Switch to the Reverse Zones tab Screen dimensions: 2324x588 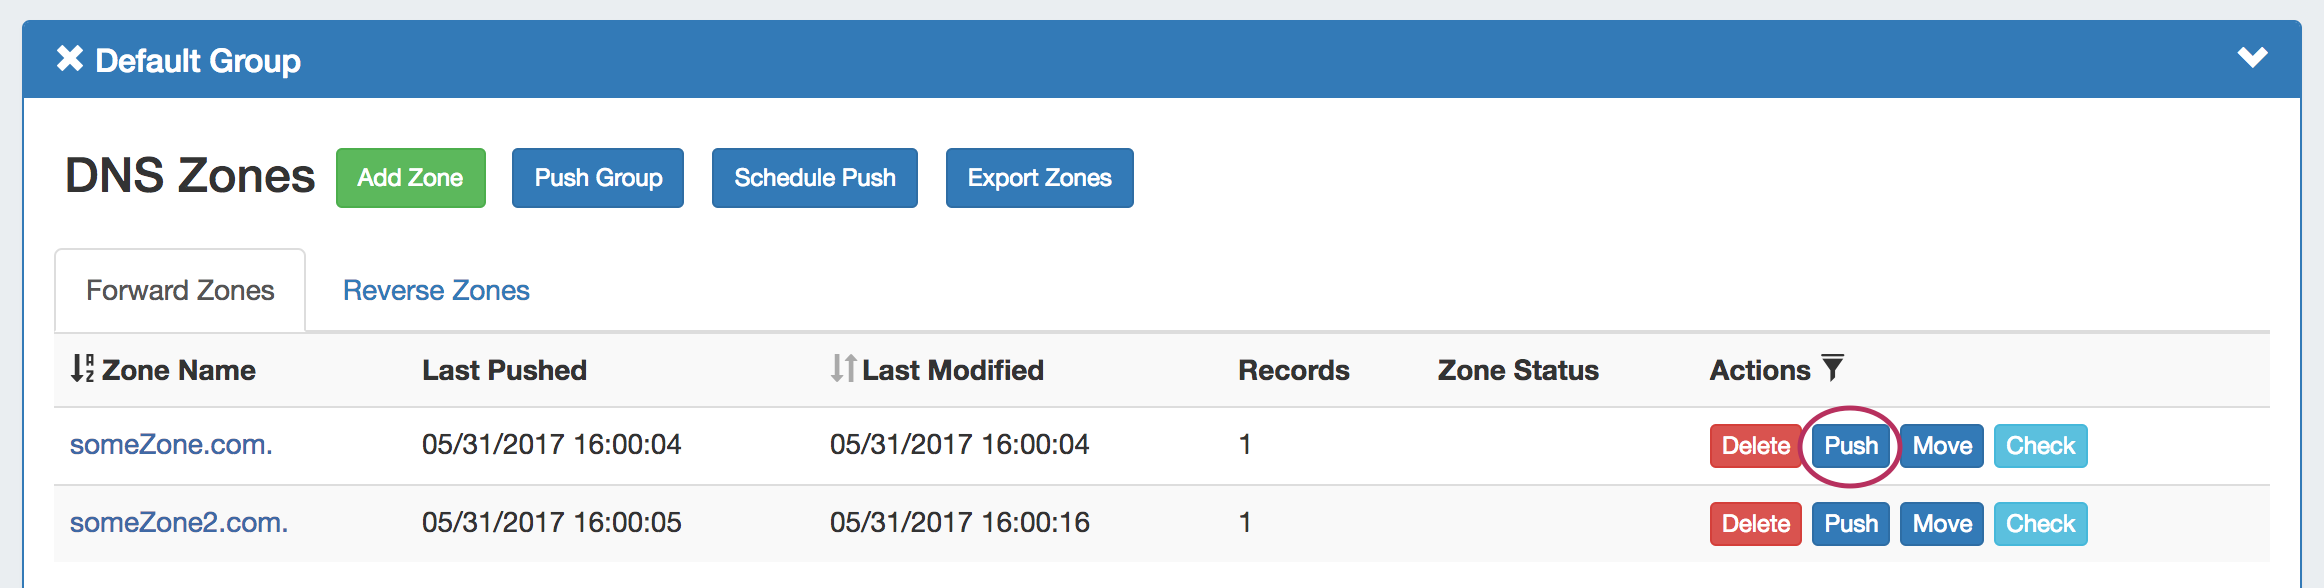coord(436,290)
